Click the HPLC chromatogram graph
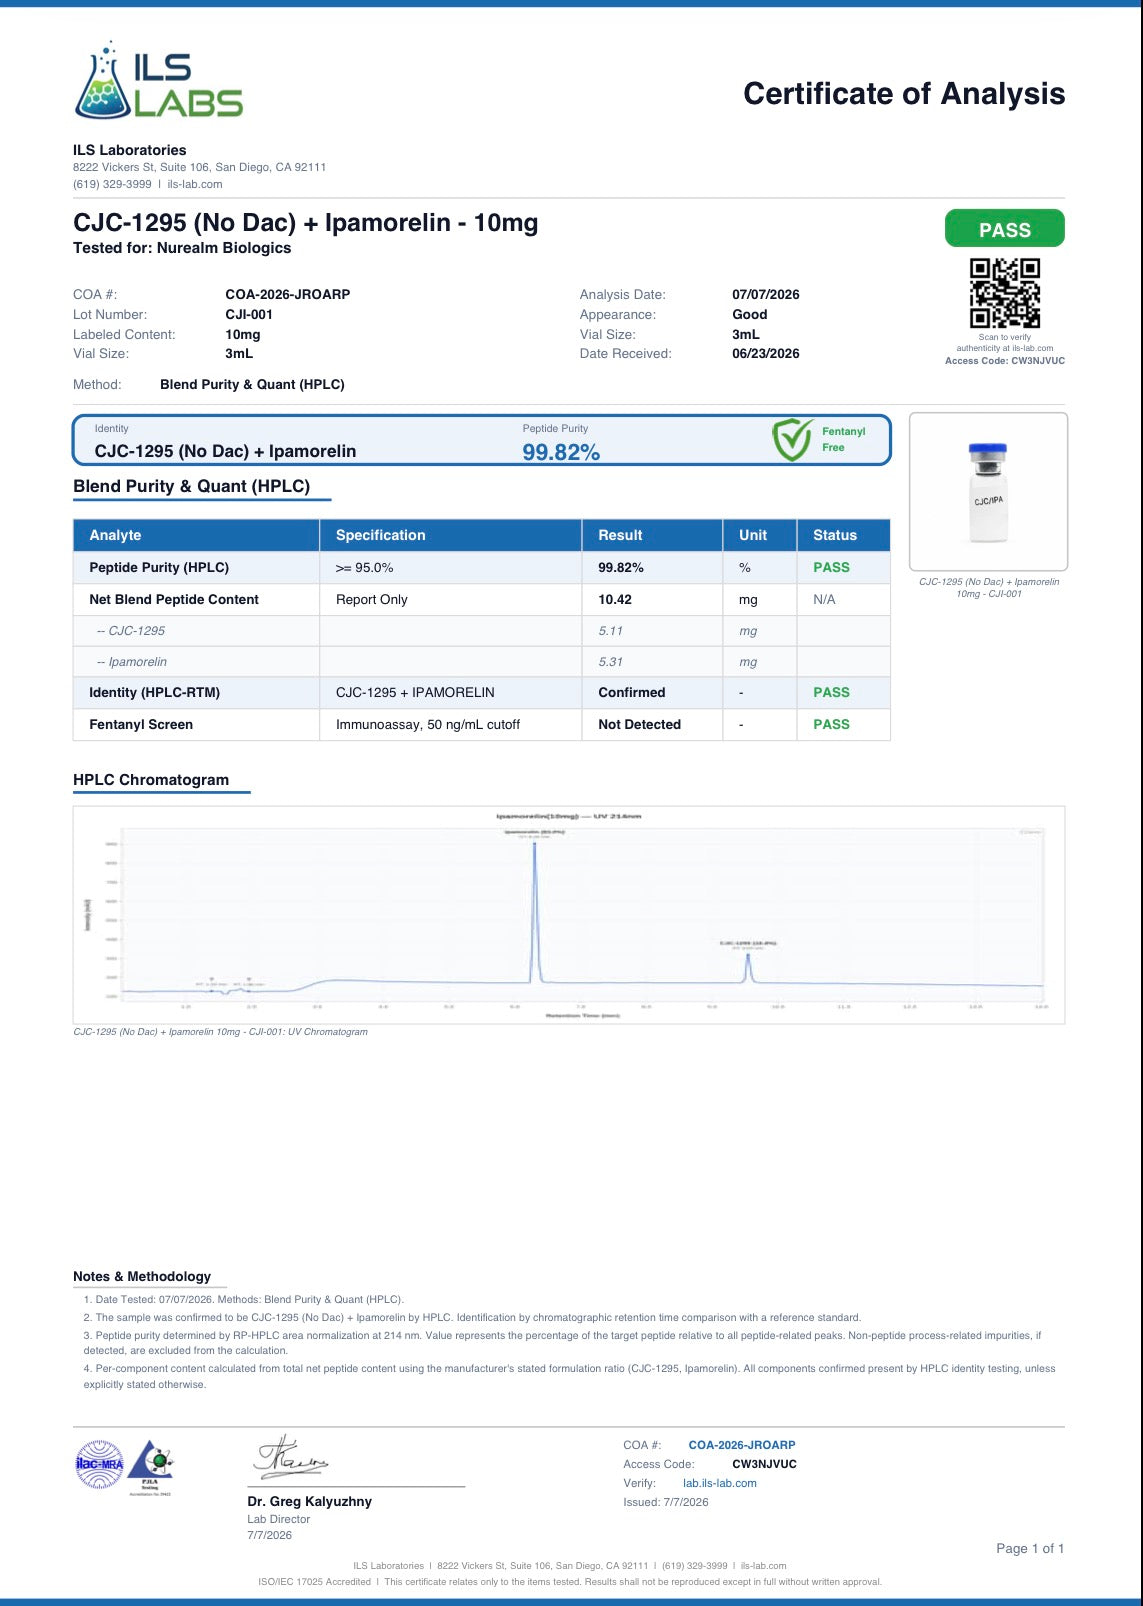1143x1606 pixels. pos(569,914)
